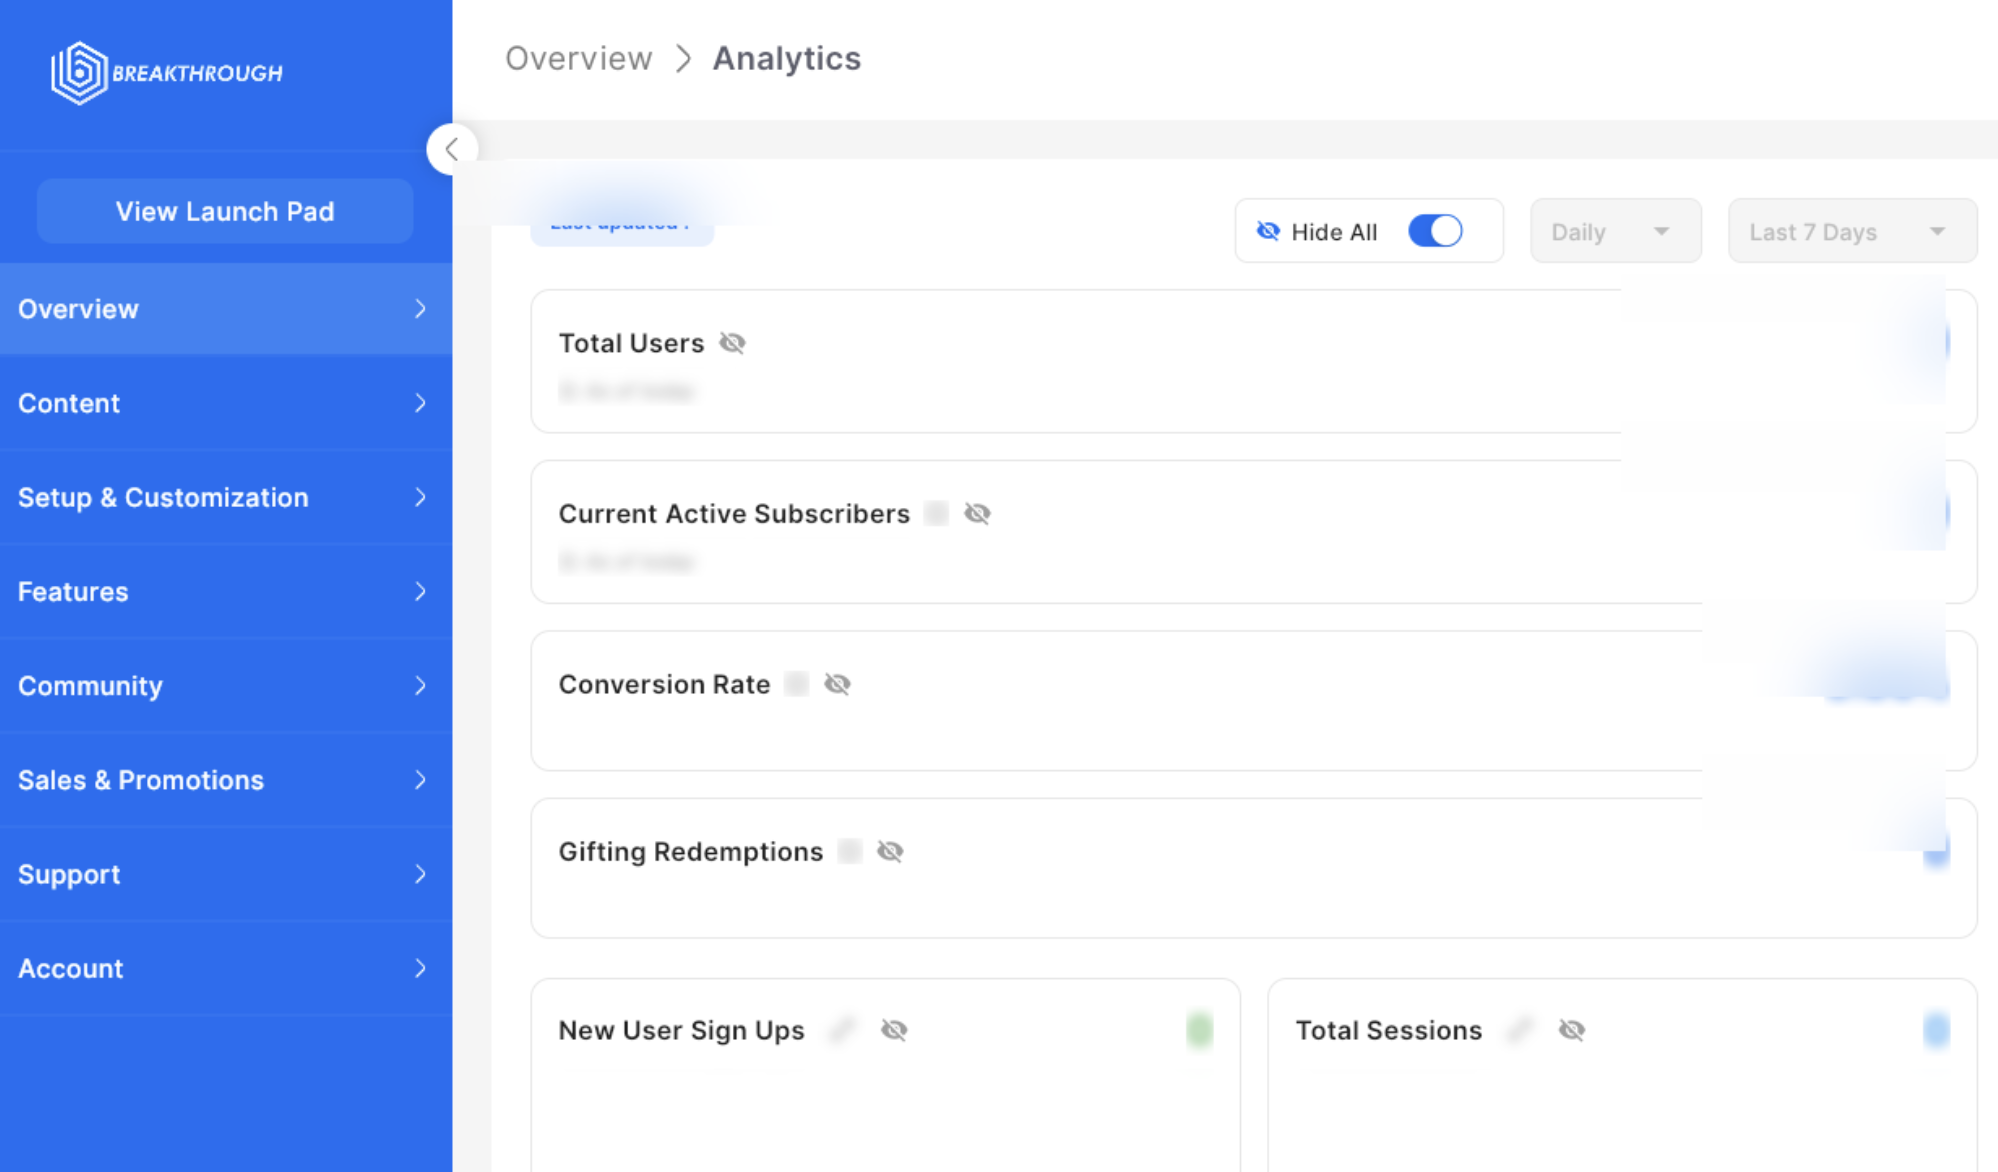Click the eye-slash icon beside Gifting Redemptions
The image size is (1998, 1172).
[890, 851]
